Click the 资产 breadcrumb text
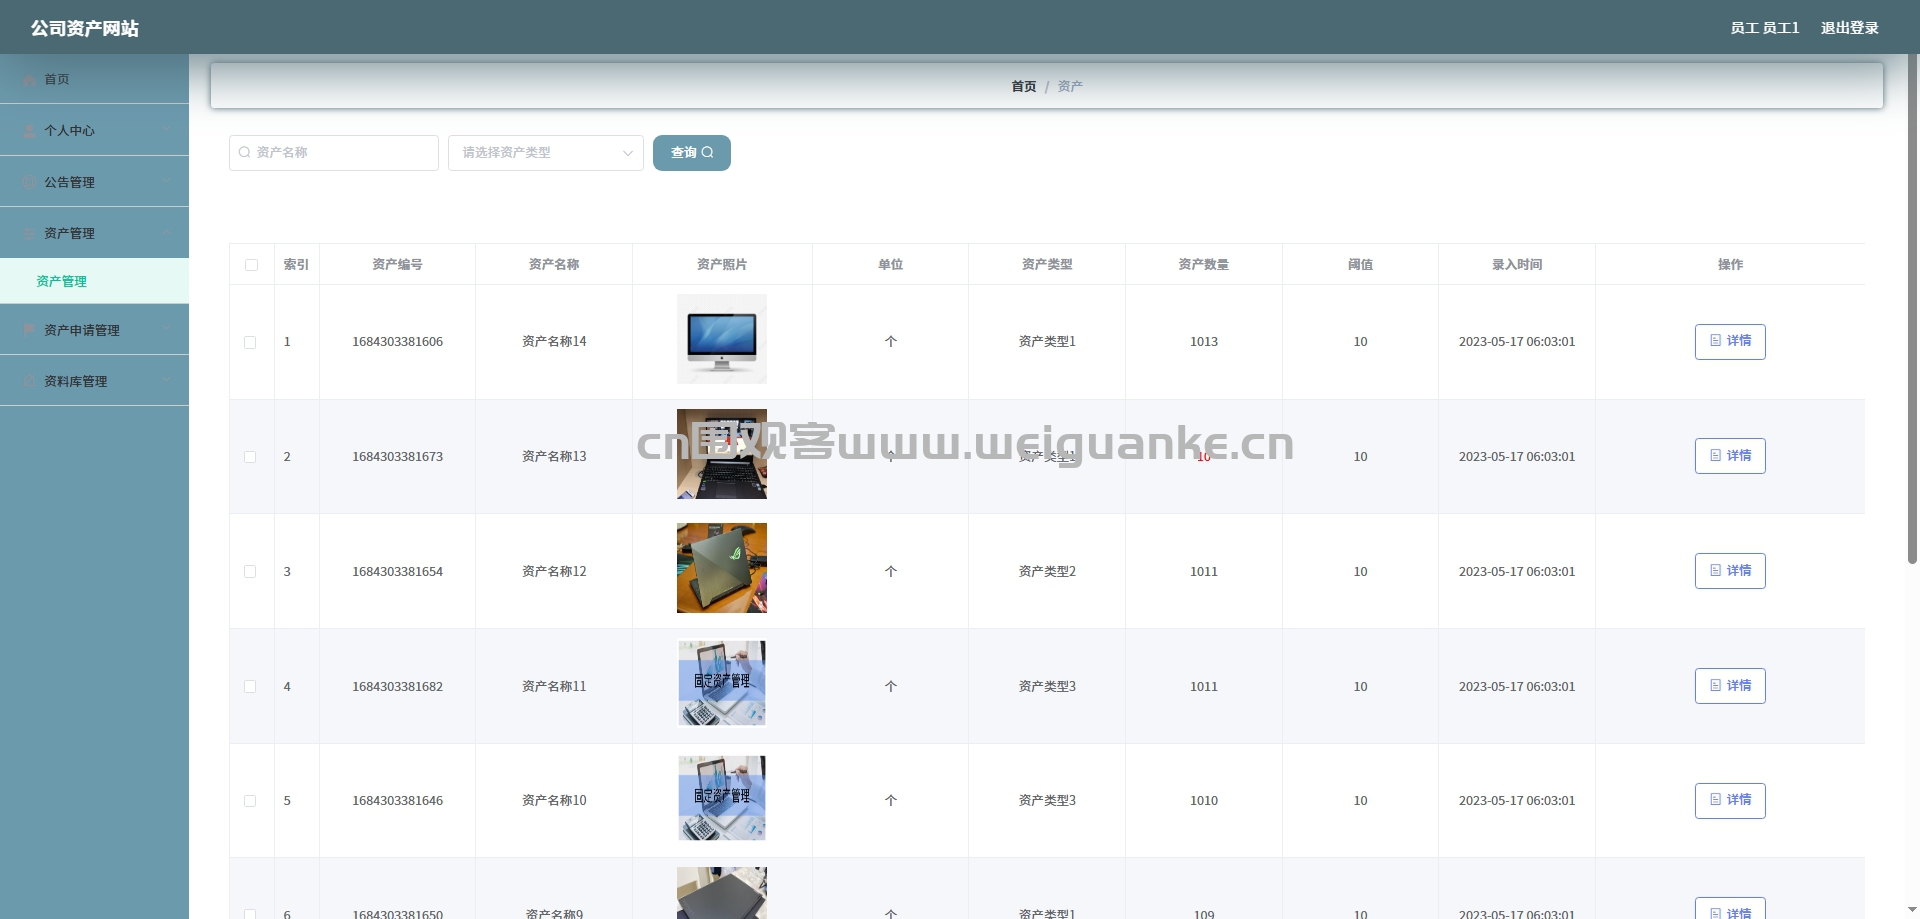The width and height of the screenshot is (1920, 919). pyautogui.click(x=1070, y=87)
